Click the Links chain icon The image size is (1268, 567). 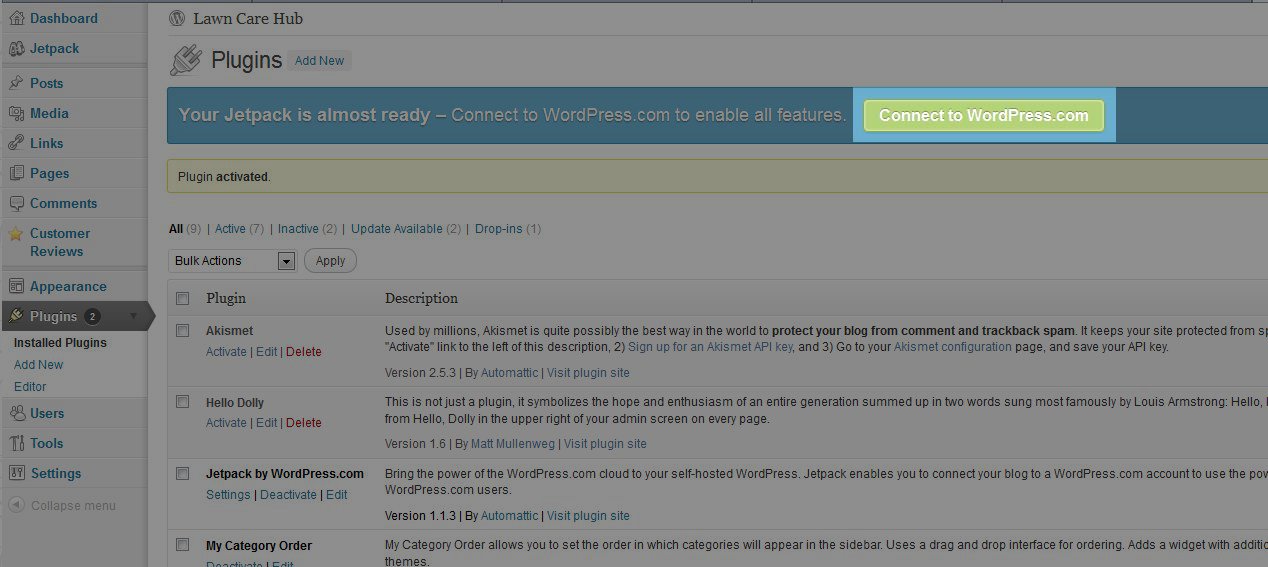point(16,143)
